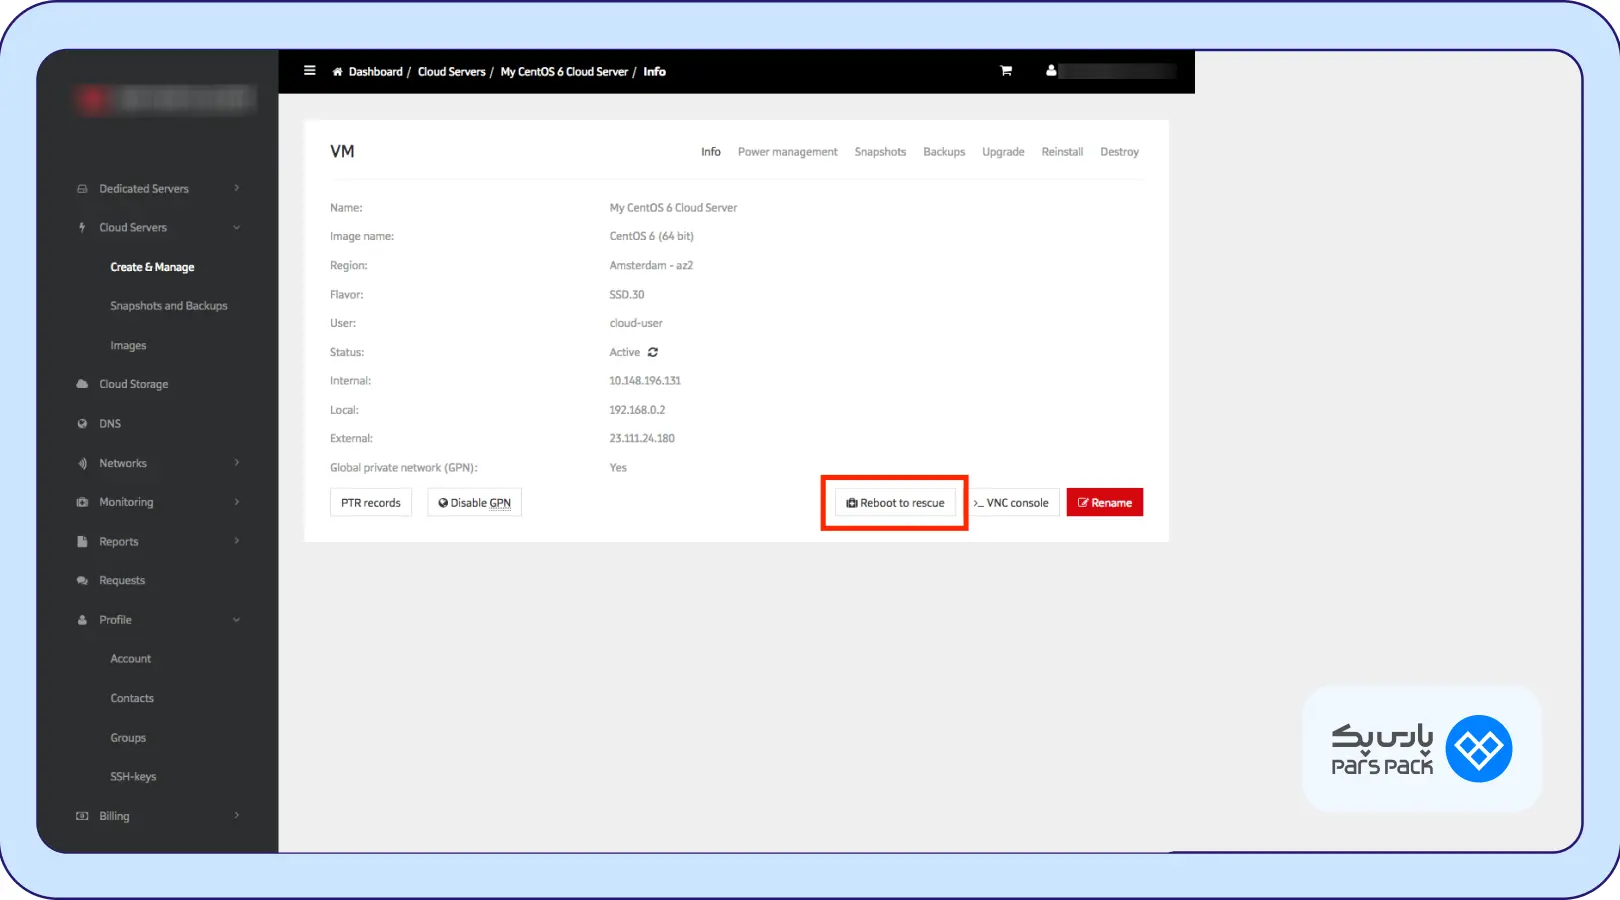Click the user account icon

coord(1051,71)
